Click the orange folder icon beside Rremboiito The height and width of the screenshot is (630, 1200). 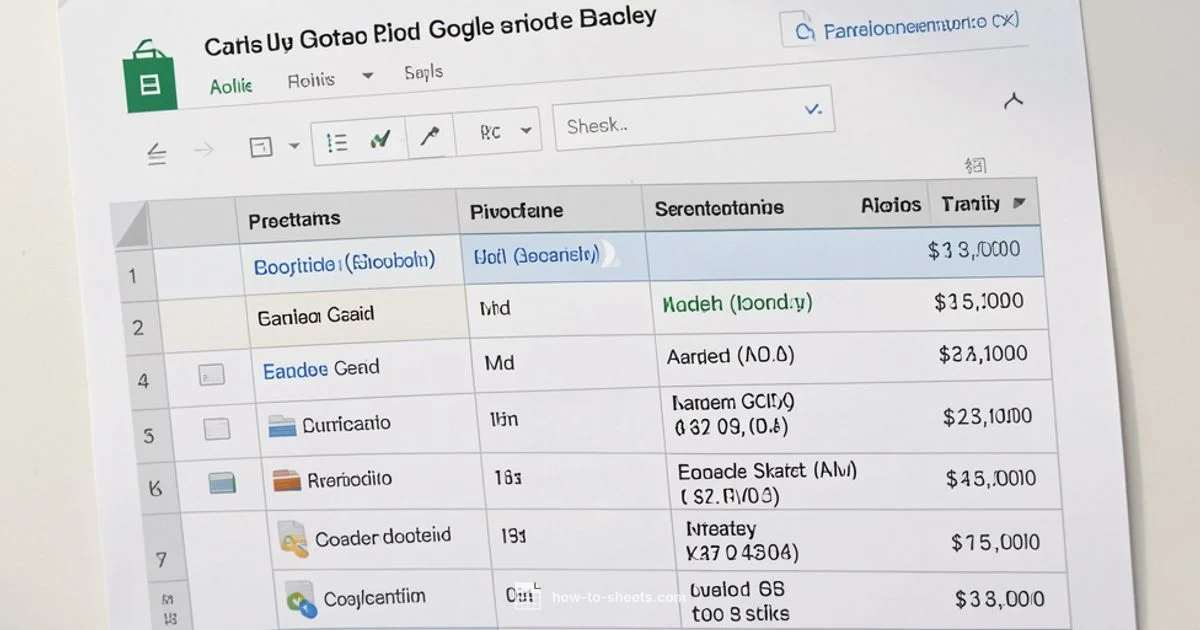[x=286, y=480]
